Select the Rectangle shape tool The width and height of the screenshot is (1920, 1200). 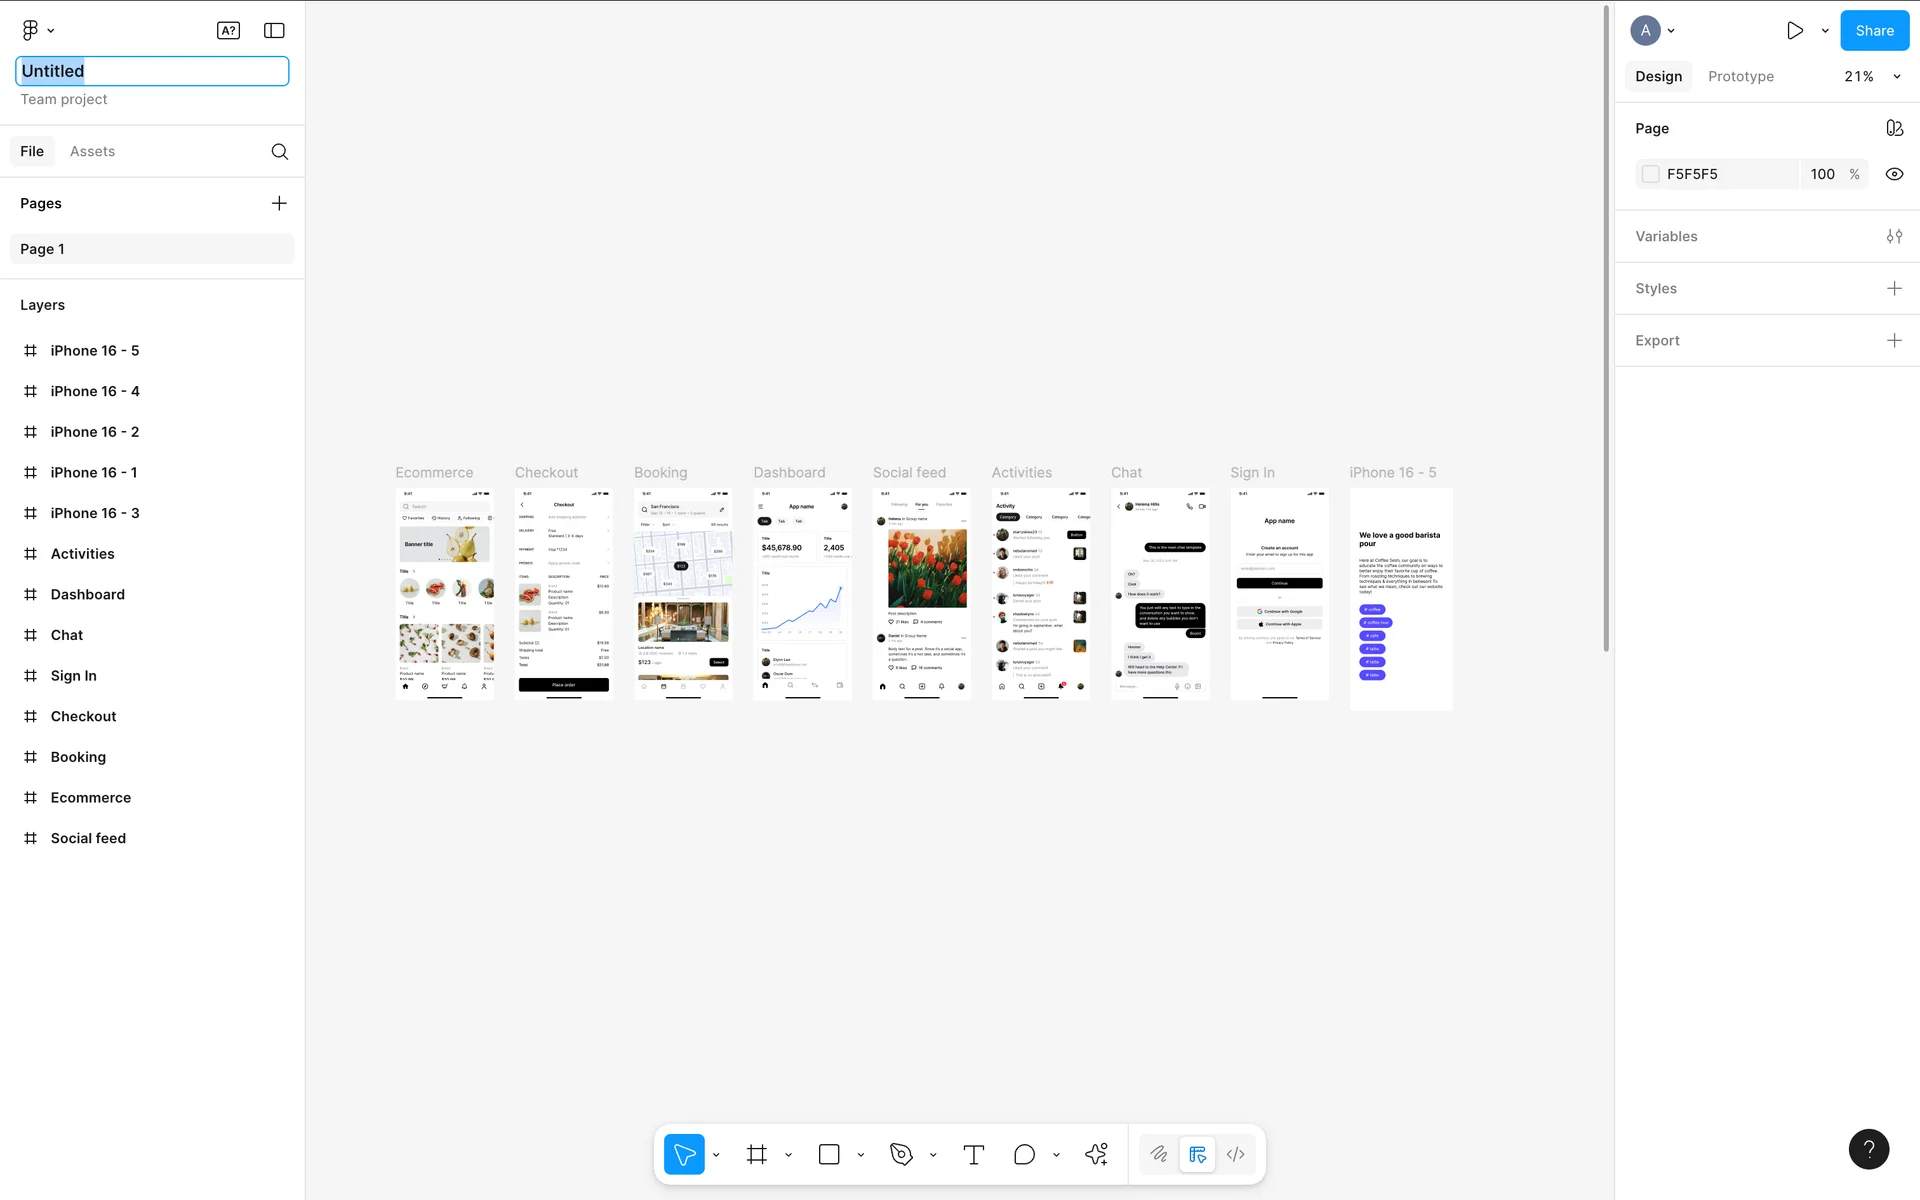pos(829,1155)
